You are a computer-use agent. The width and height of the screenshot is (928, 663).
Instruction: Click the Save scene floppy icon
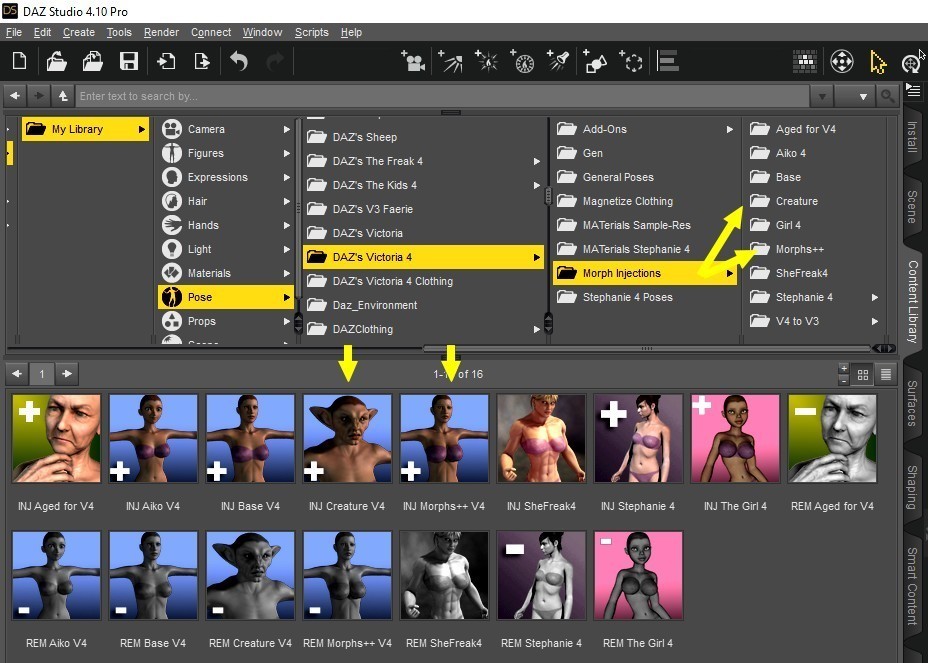(x=128, y=61)
